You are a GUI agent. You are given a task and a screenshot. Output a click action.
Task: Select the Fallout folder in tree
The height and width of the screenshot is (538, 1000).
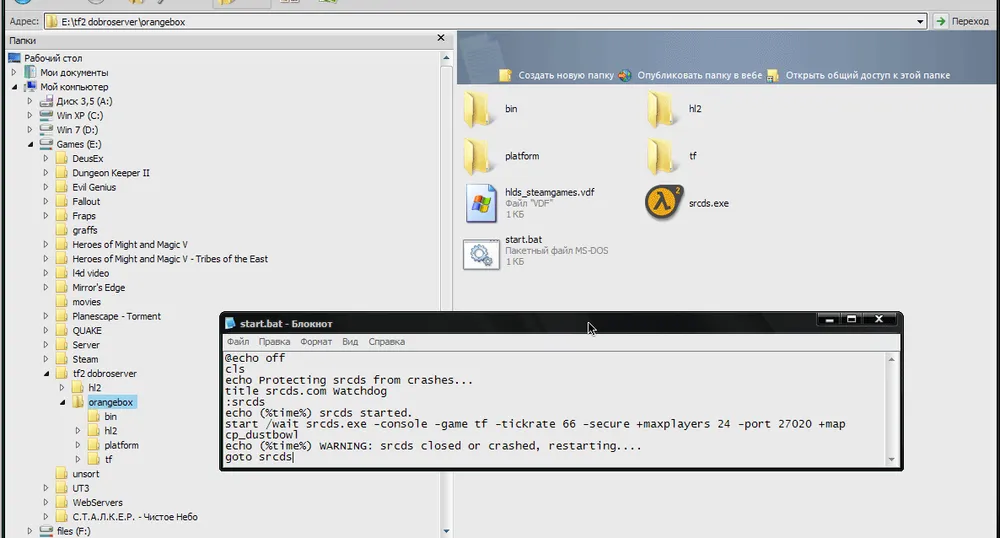(x=86, y=202)
